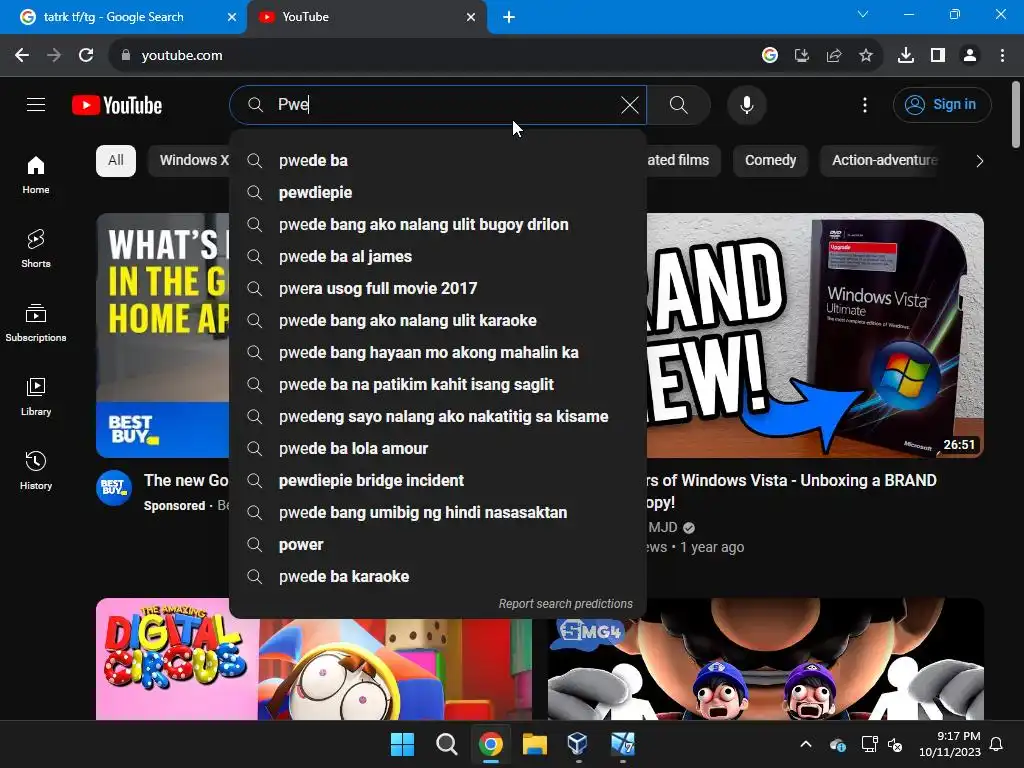Viewport: 1024px width, 768px height.
Task: Open History in the sidebar
Action: coord(36,470)
